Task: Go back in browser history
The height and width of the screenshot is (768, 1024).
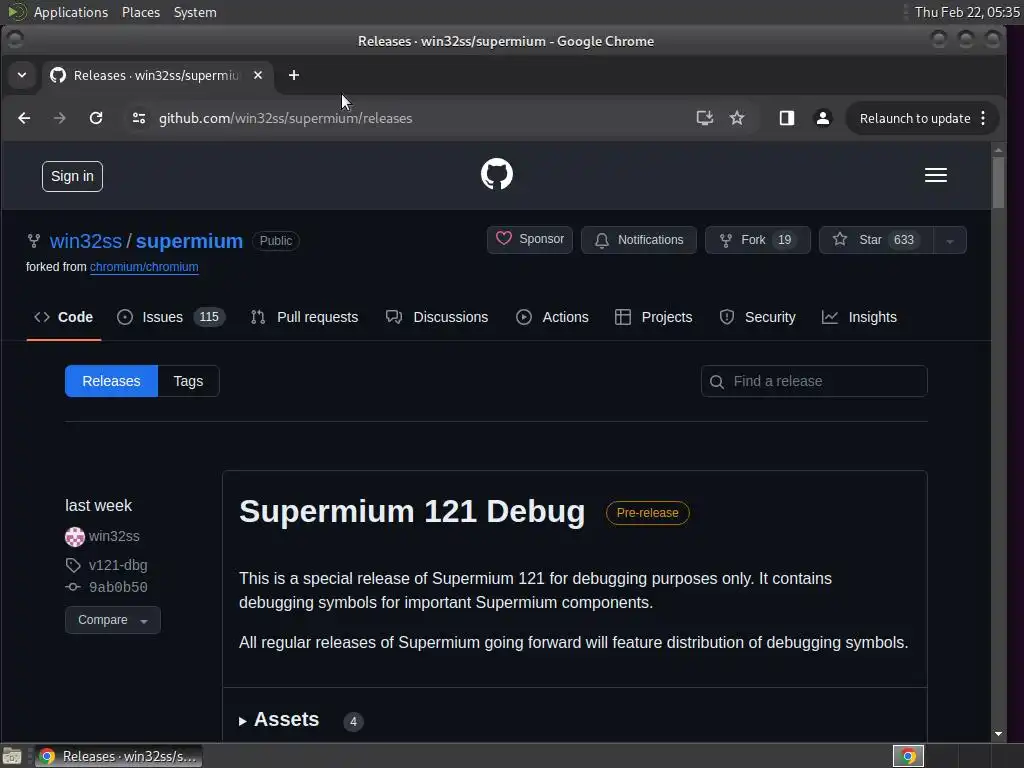Action: (24, 118)
